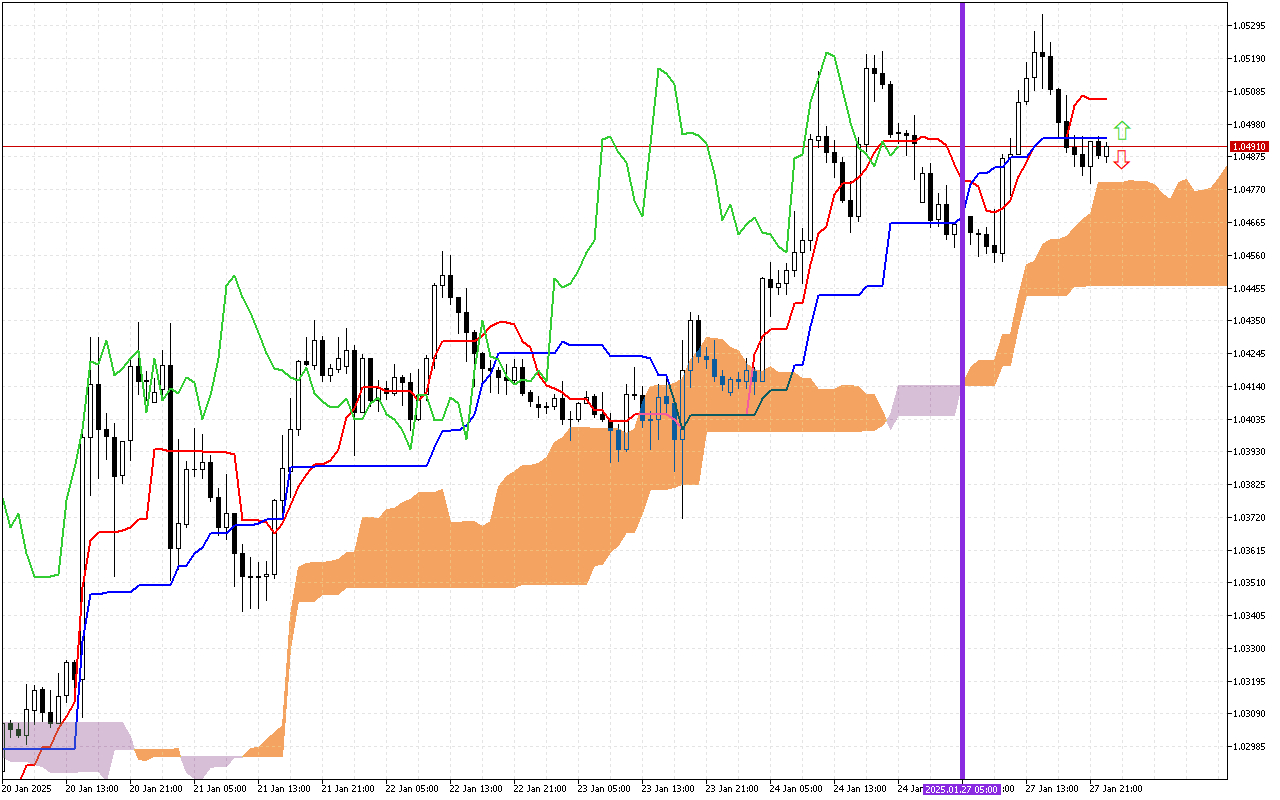Image resolution: width=1280 pixels, height=800 pixels.
Task: Click the 20 Jan 13:00 time label
Action: pos(92,789)
